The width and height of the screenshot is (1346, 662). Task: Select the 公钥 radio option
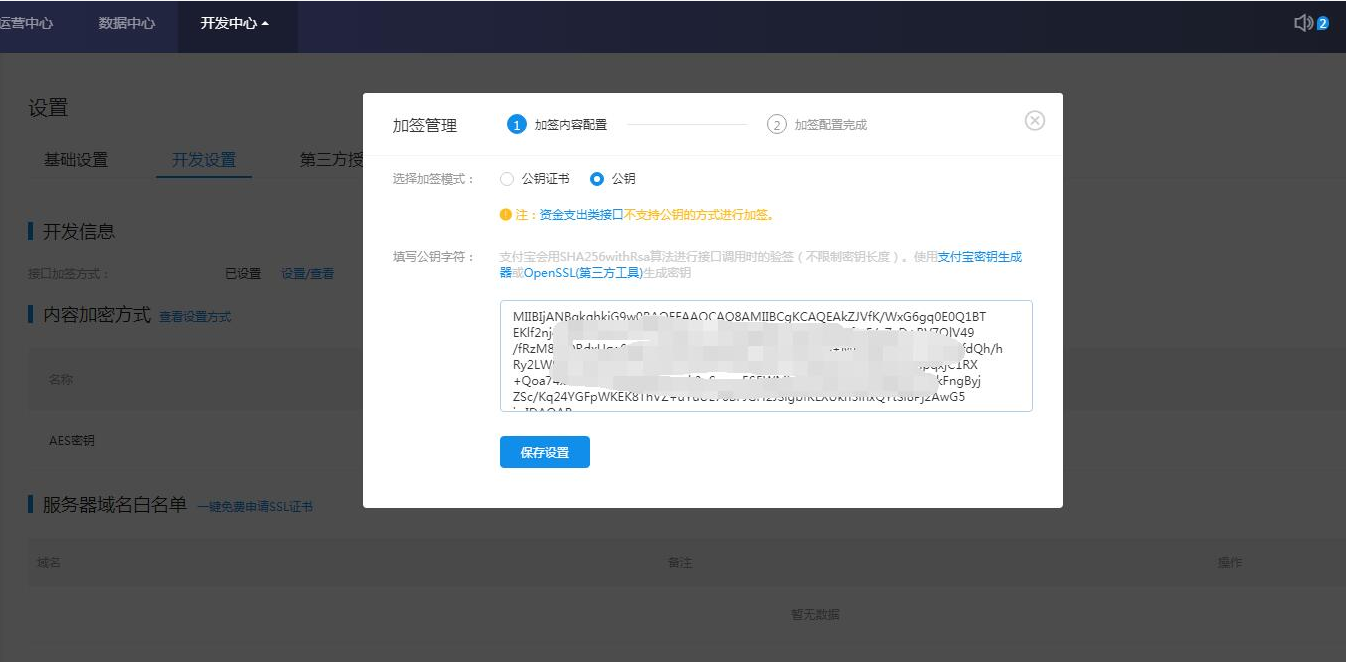click(597, 179)
